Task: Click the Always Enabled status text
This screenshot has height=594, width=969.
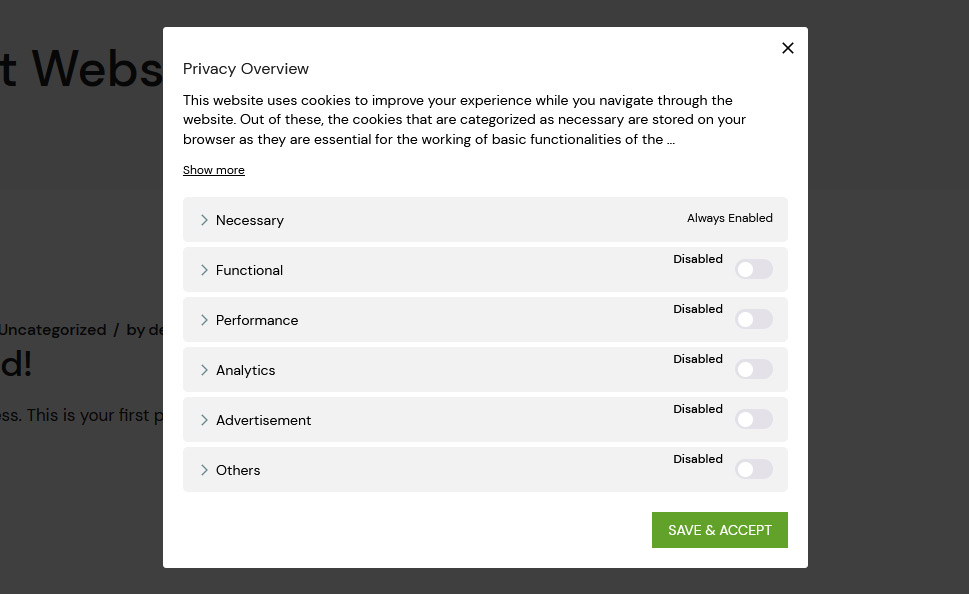Action: [x=729, y=218]
